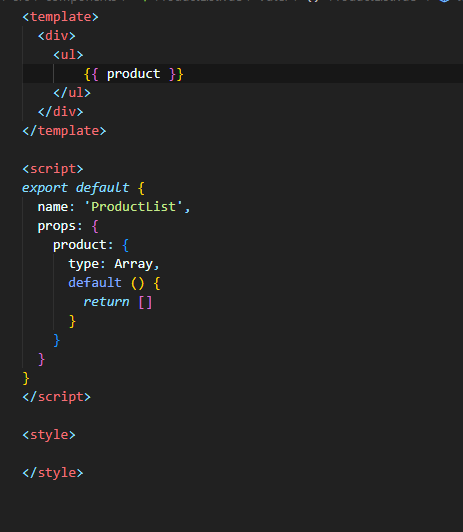This screenshot has width=463, height=532.
Task: Place cursor on the opening <div> tag
Action: click(57, 36)
